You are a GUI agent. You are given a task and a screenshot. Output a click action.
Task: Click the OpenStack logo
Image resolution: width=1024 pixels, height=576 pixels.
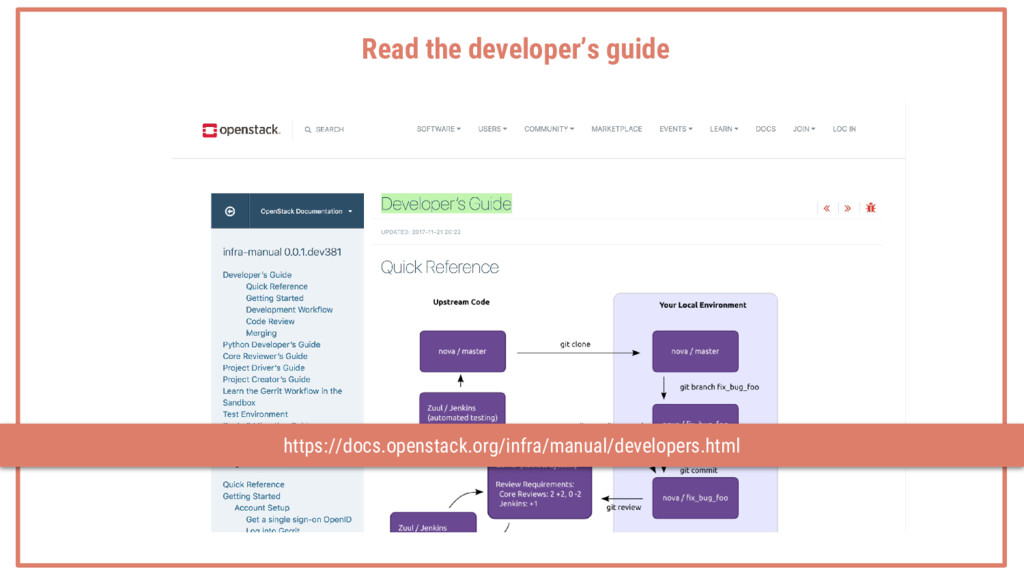click(x=241, y=130)
